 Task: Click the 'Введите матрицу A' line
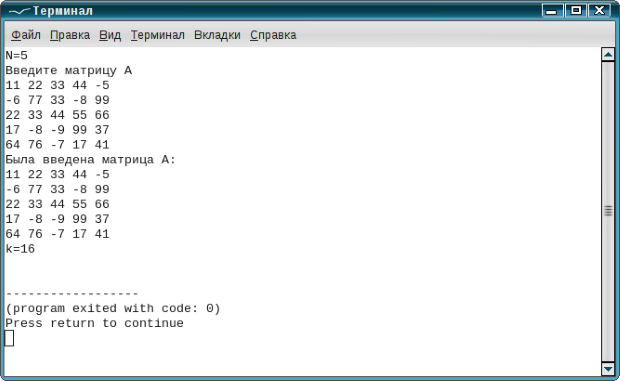point(69,70)
